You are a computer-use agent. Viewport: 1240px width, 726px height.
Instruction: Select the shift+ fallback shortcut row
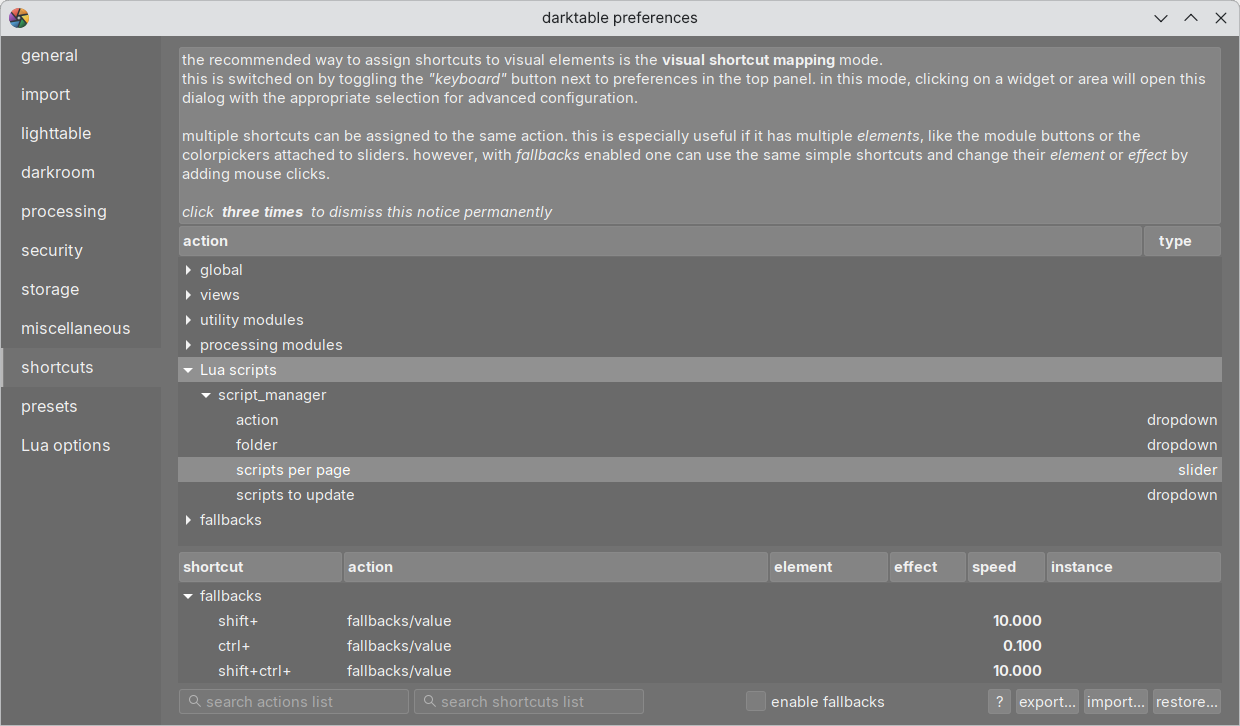coord(700,621)
